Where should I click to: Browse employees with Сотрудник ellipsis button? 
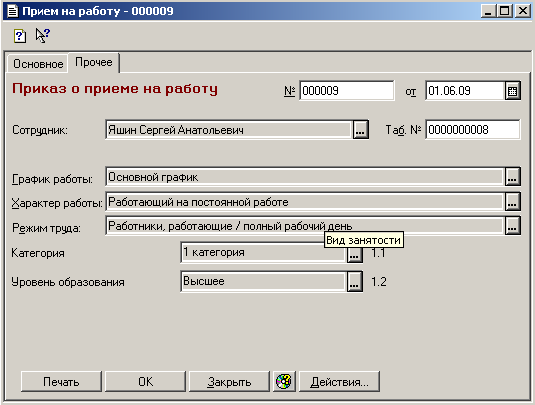click(360, 130)
